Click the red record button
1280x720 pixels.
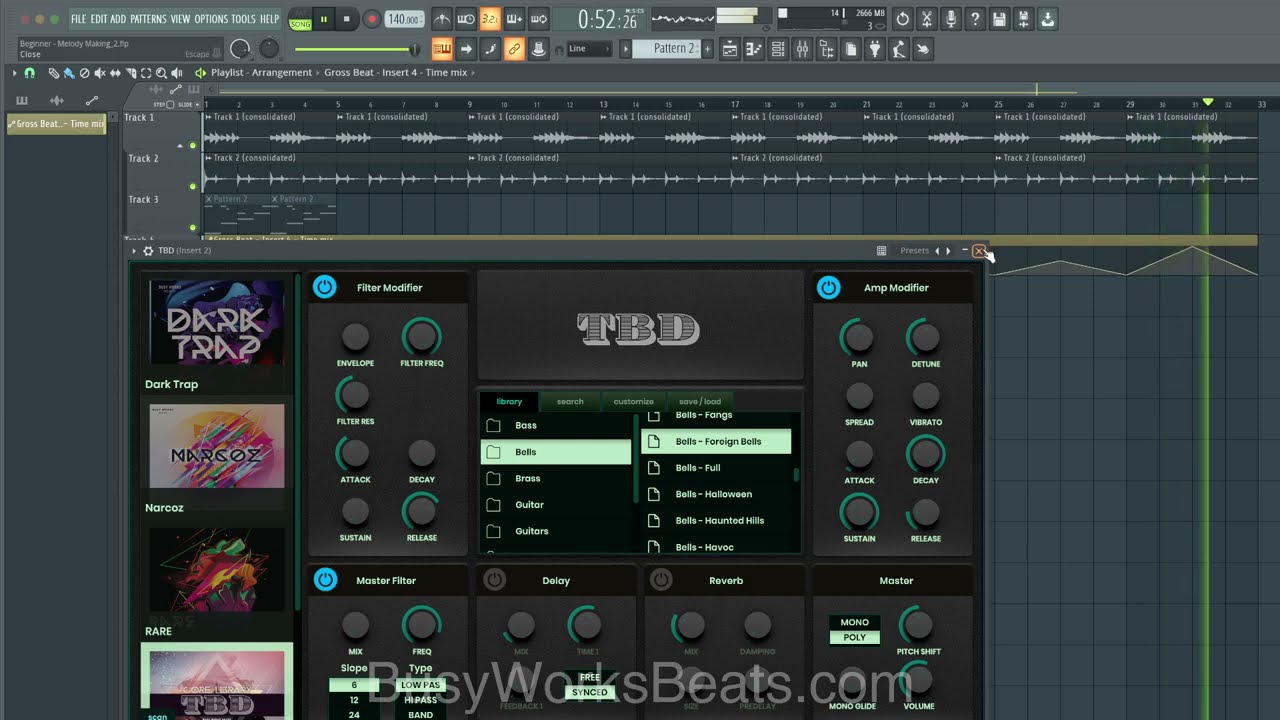371,19
